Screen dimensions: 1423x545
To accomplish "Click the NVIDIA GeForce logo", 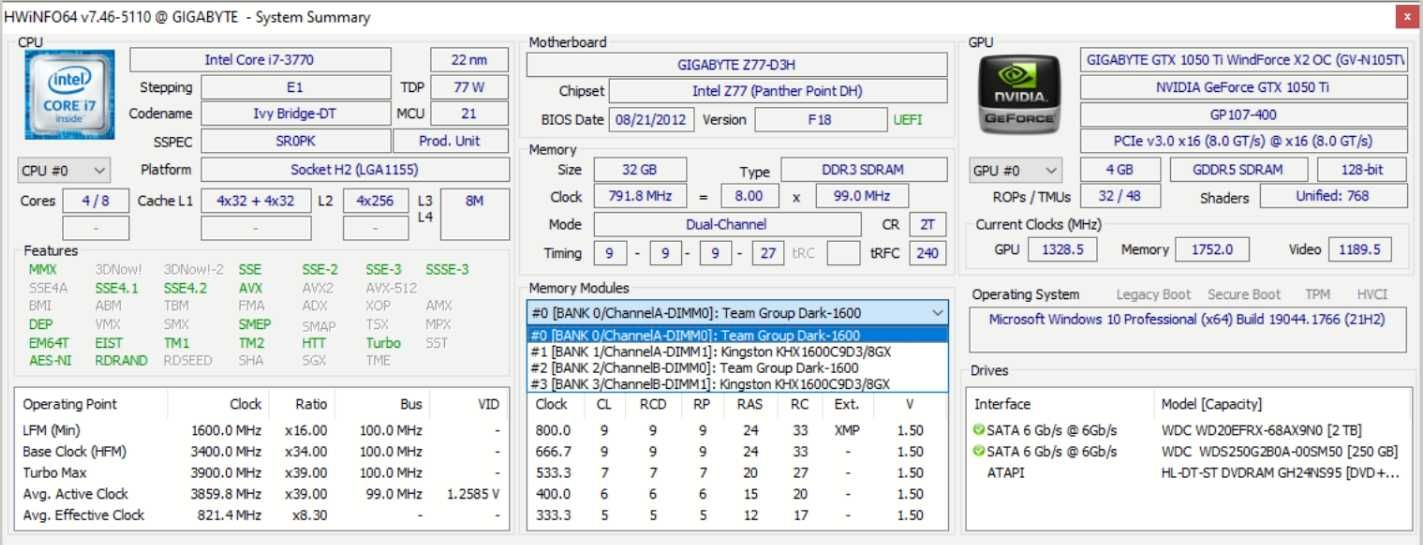I will point(1018,95).
